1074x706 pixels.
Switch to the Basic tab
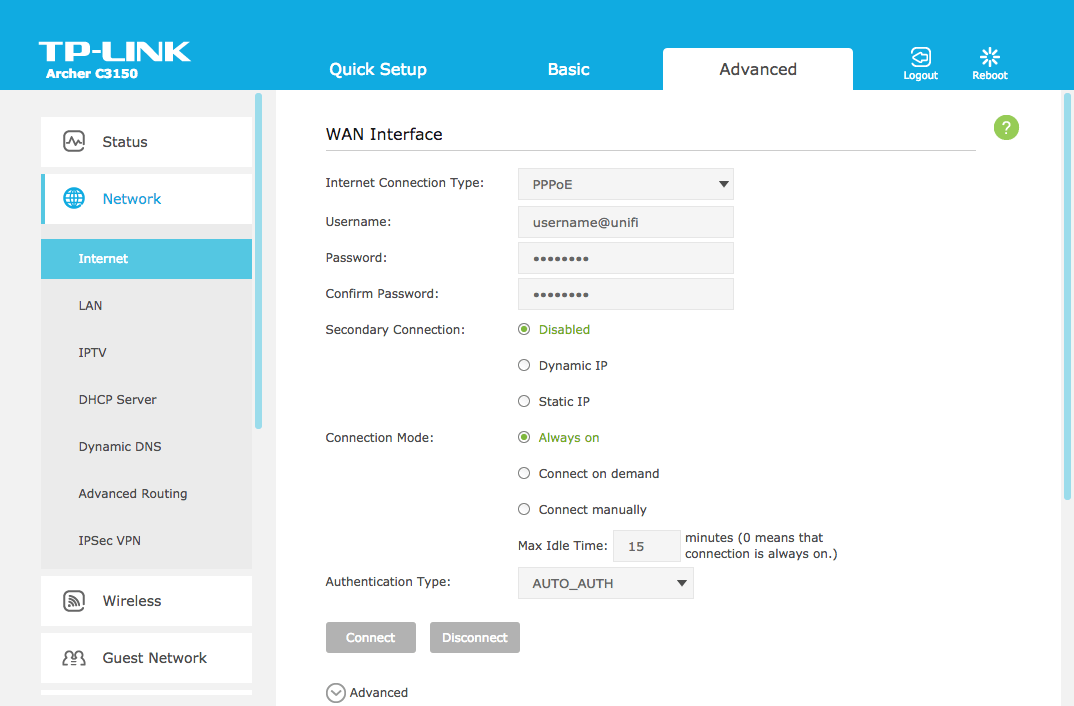pos(568,69)
